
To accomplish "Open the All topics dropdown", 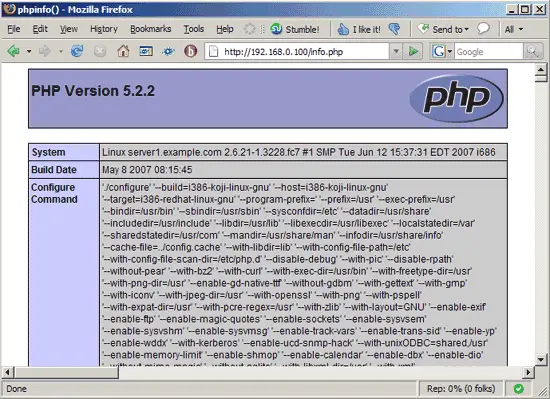I will point(514,29).
